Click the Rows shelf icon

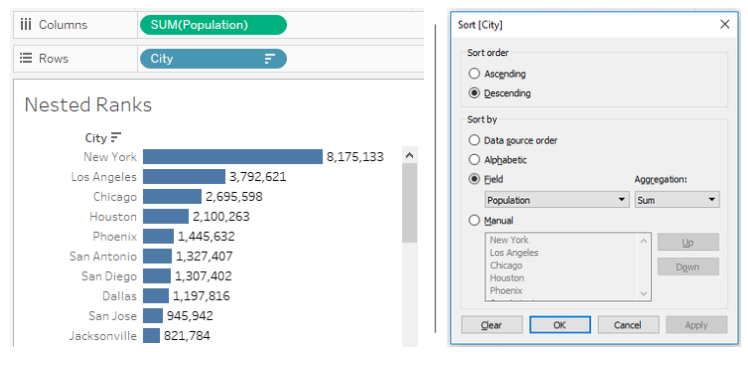(25, 58)
